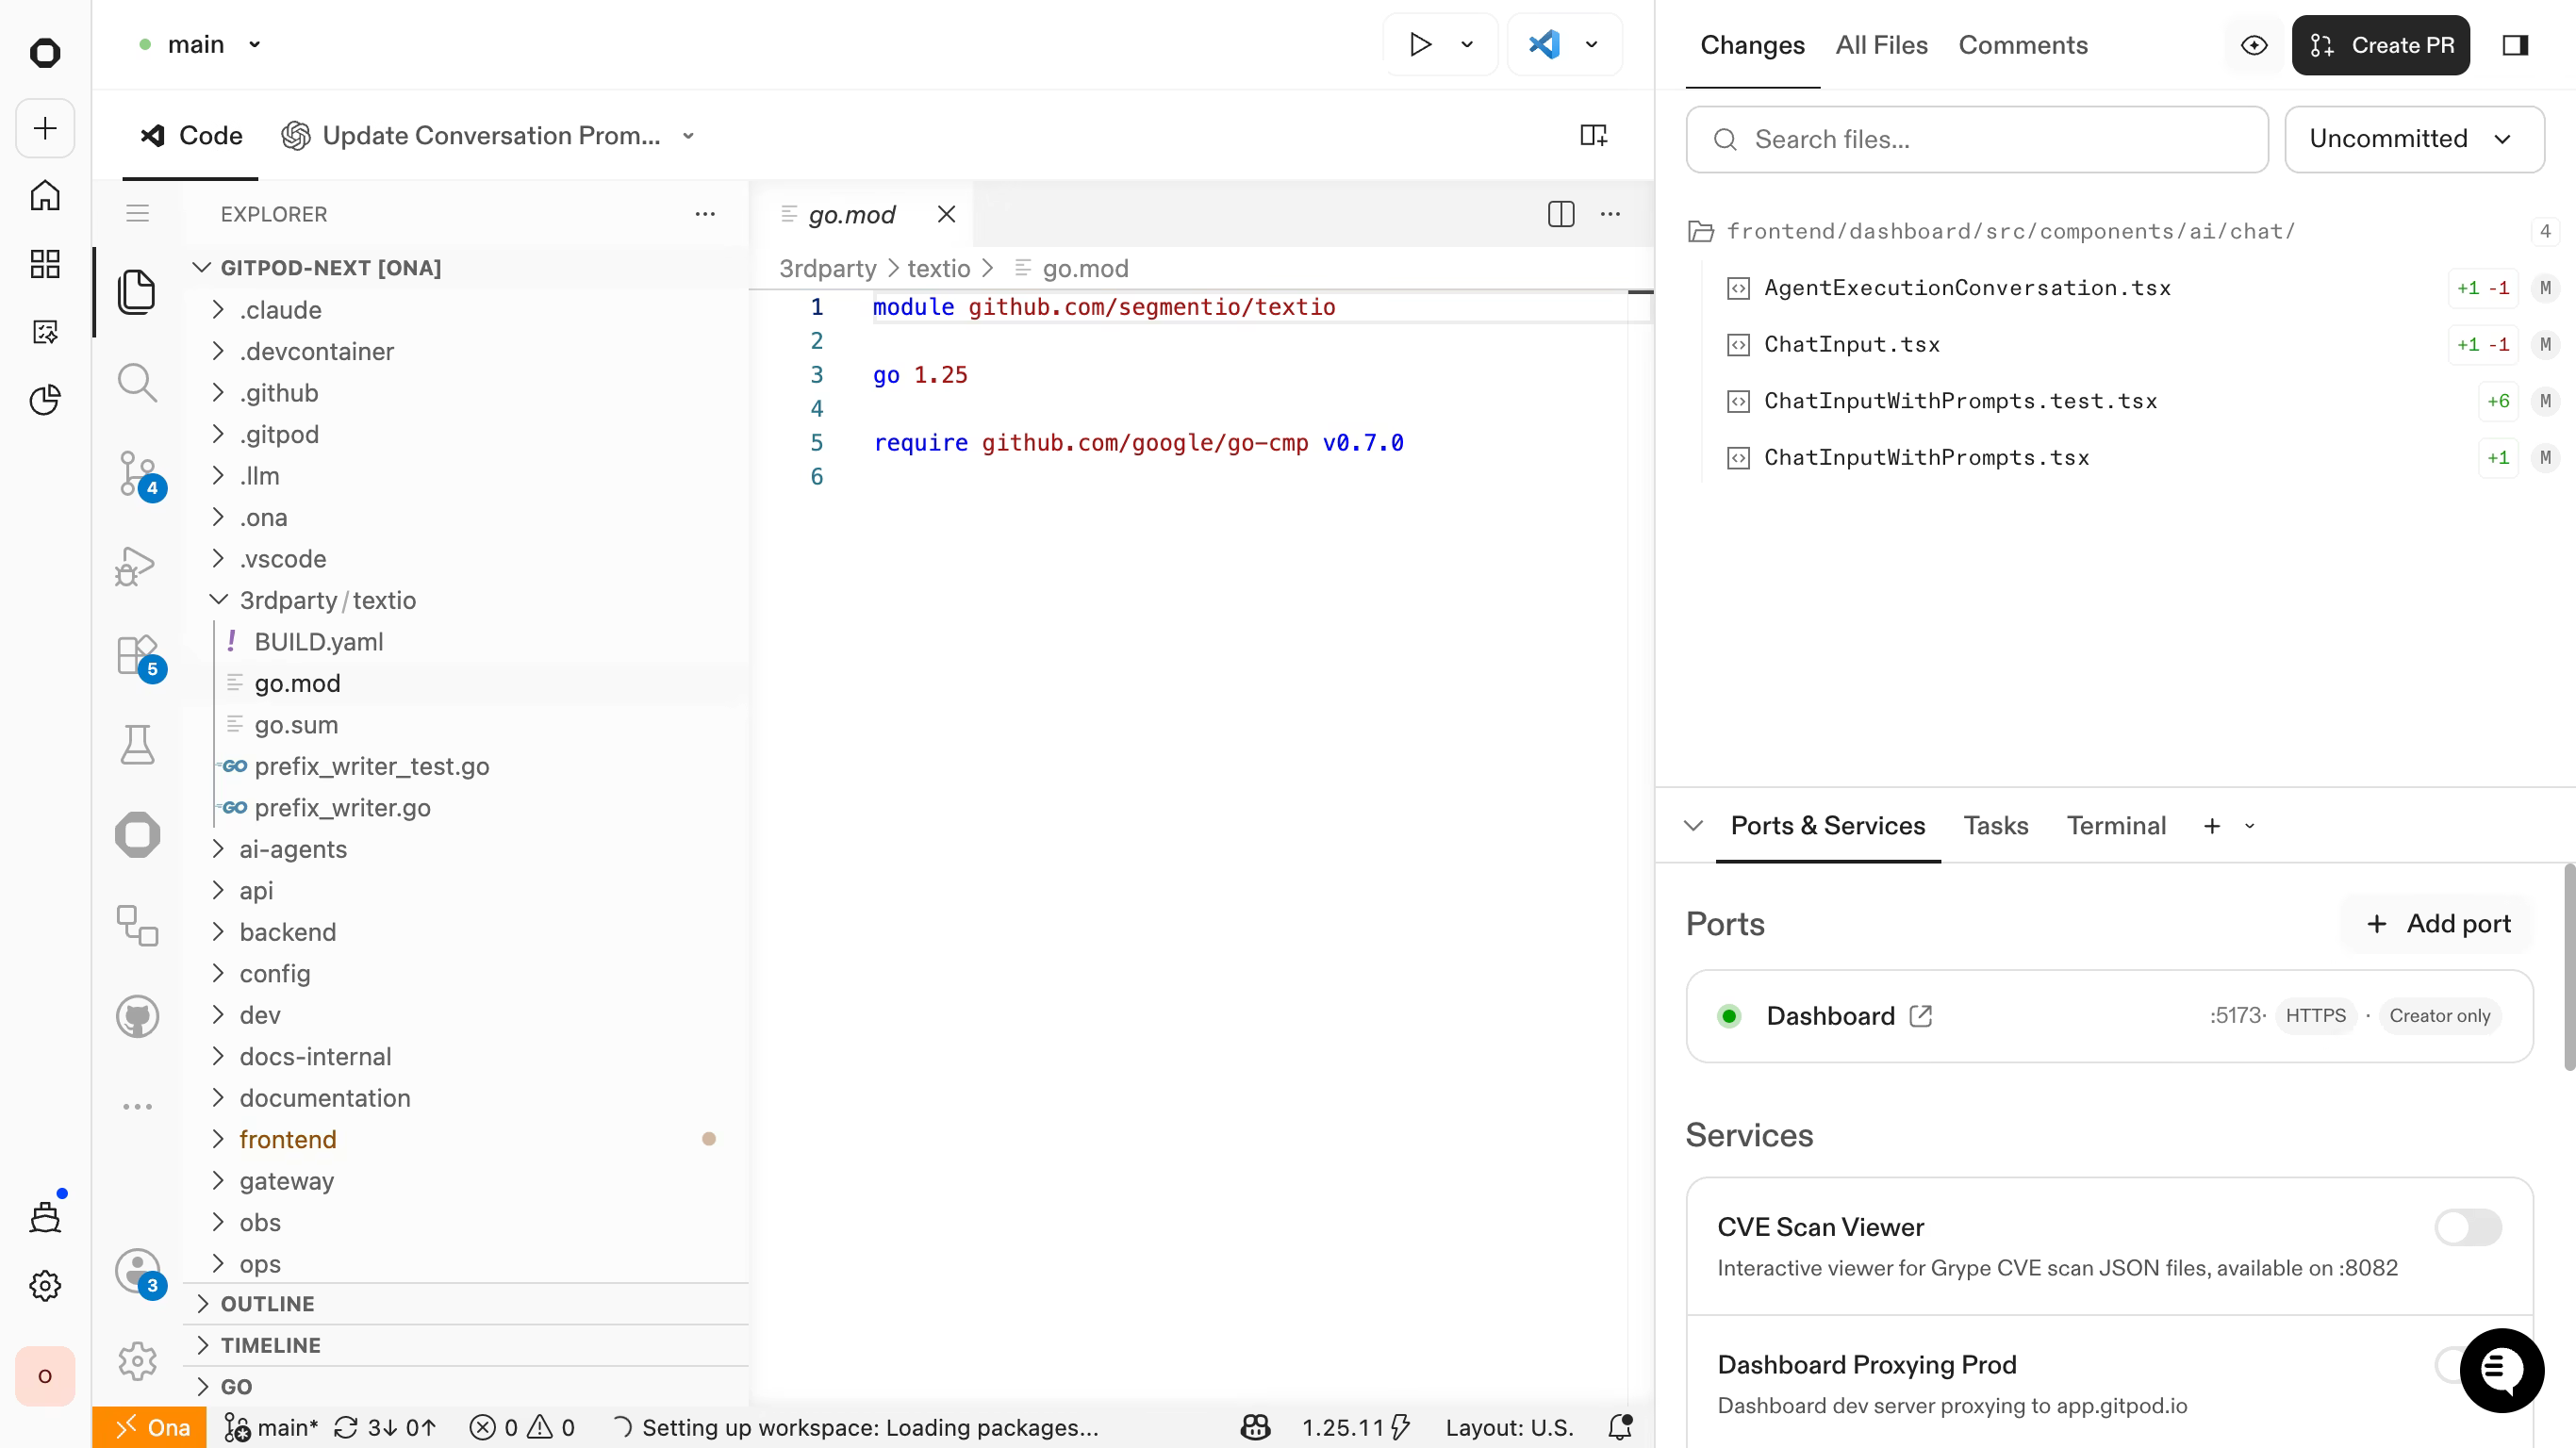This screenshot has height=1448, width=2576.
Task: Open the Manage gear in activity bar
Action: click(137, 1362)
